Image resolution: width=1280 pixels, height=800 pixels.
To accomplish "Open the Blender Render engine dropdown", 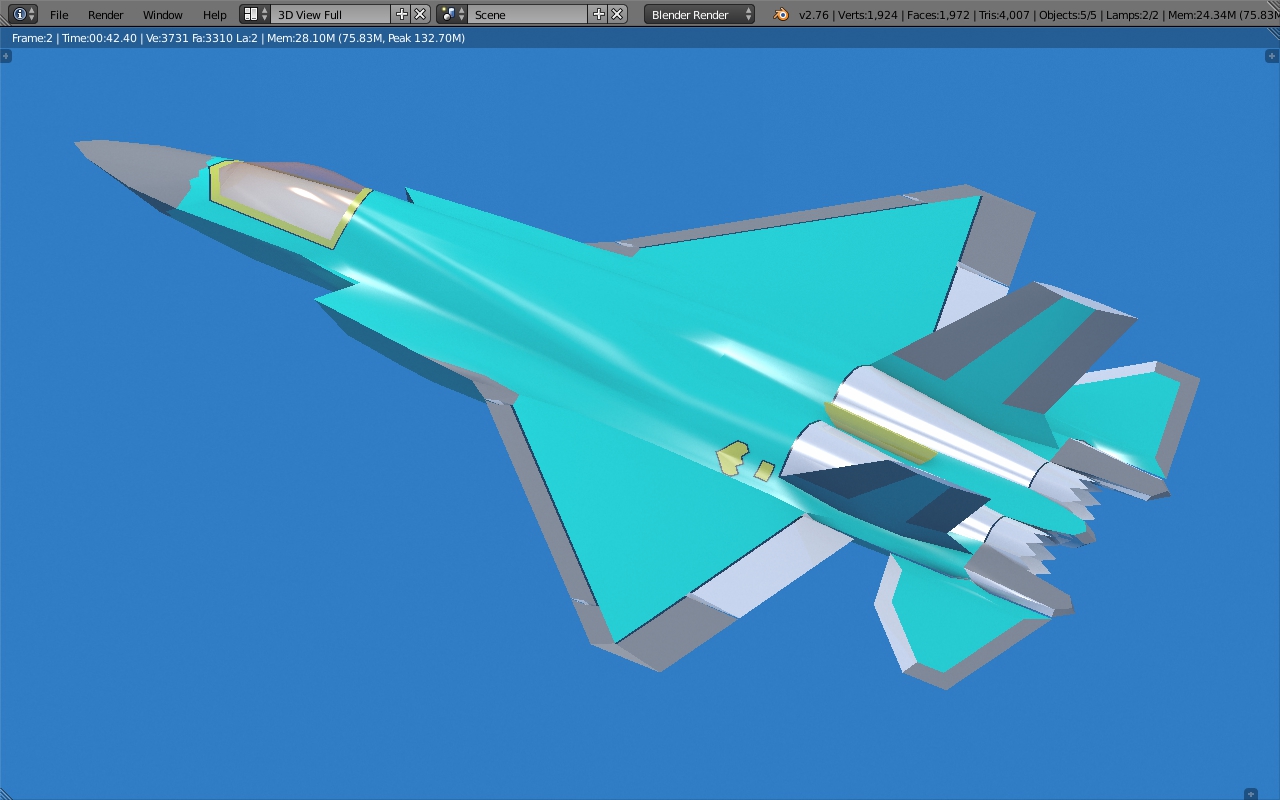I will [x=699, y=14].
